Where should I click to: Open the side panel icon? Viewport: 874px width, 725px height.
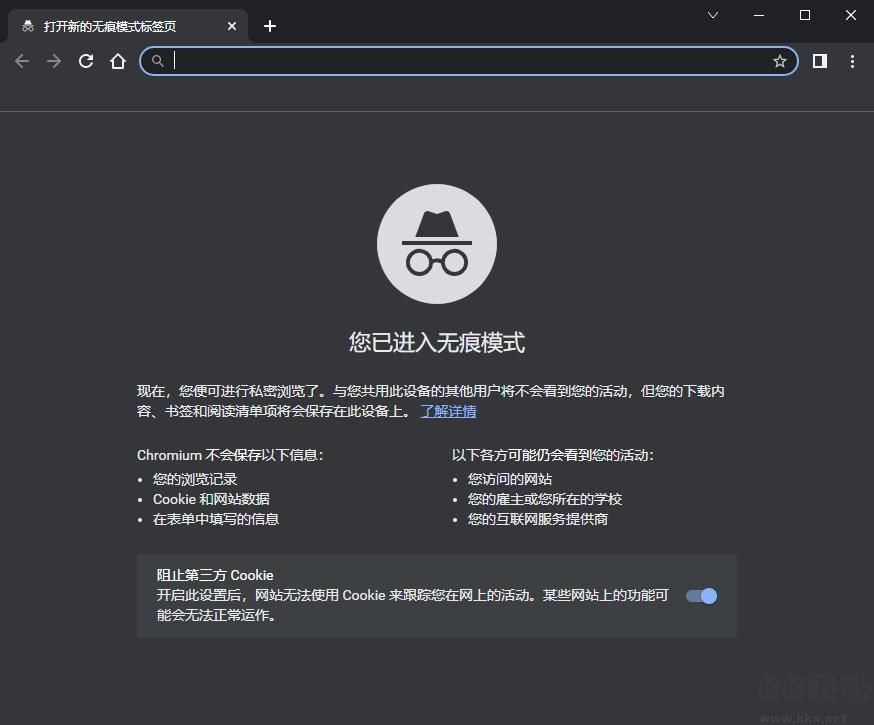[x=819, y=61]
